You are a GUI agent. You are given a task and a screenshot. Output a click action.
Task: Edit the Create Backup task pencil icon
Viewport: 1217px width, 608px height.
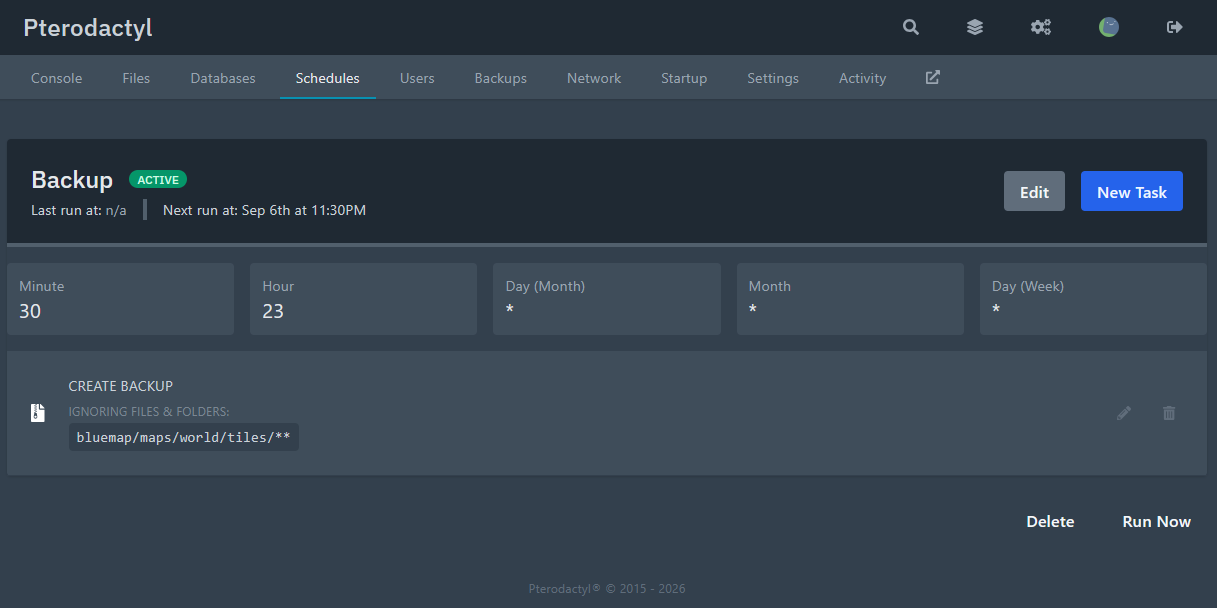pyautogui.click(x=1124, y=413)
